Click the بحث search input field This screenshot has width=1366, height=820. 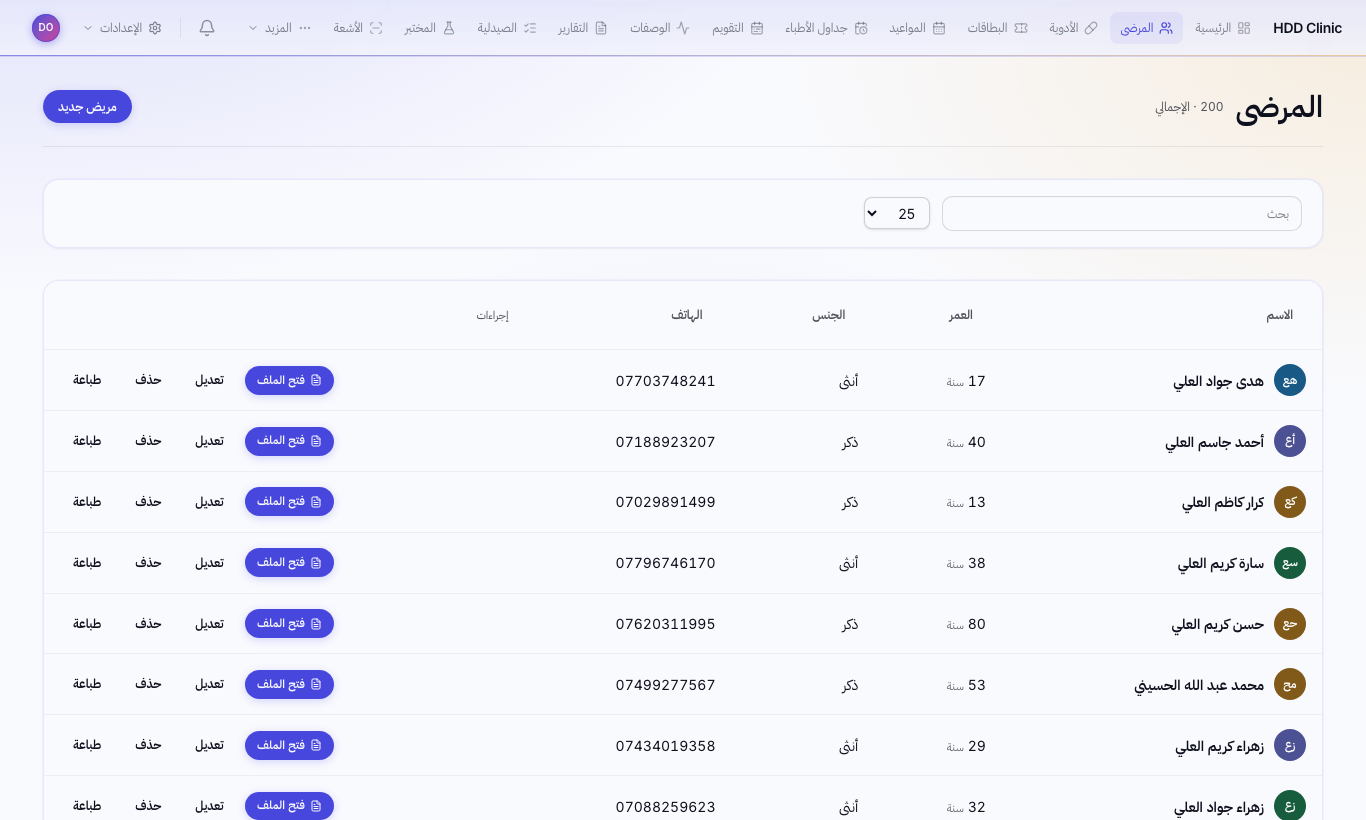1122,213
